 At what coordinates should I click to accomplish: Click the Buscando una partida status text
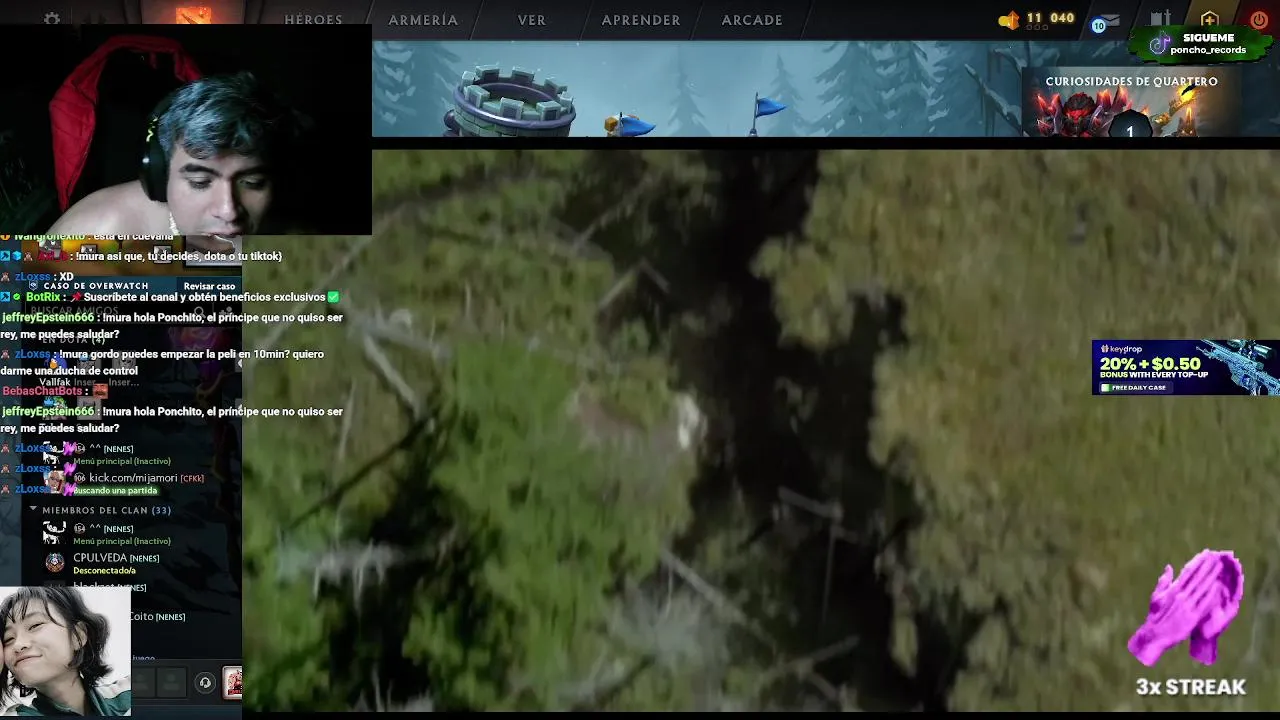point(115,491)
